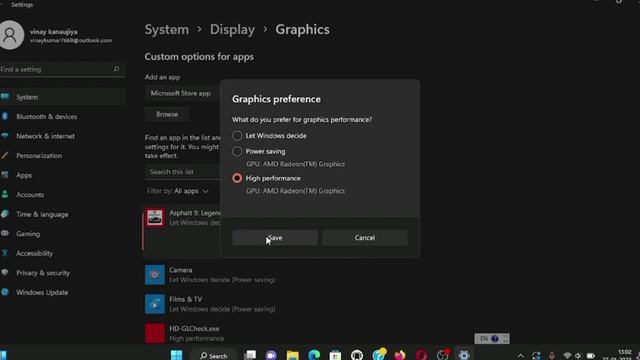Save the graphics preference

[x=275, y=238]
